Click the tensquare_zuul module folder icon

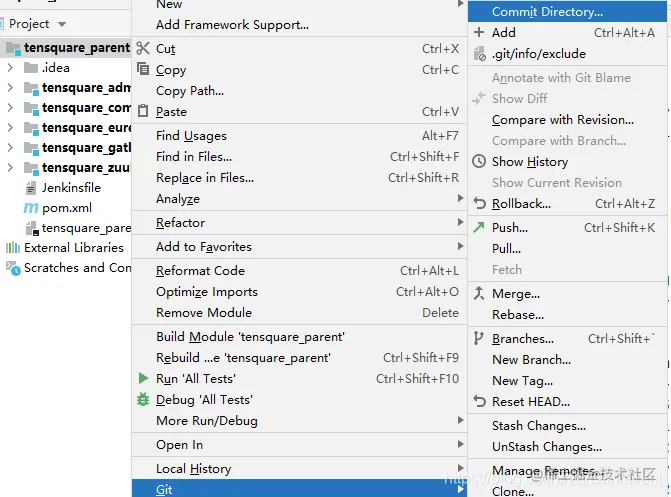tap(31, 168)
